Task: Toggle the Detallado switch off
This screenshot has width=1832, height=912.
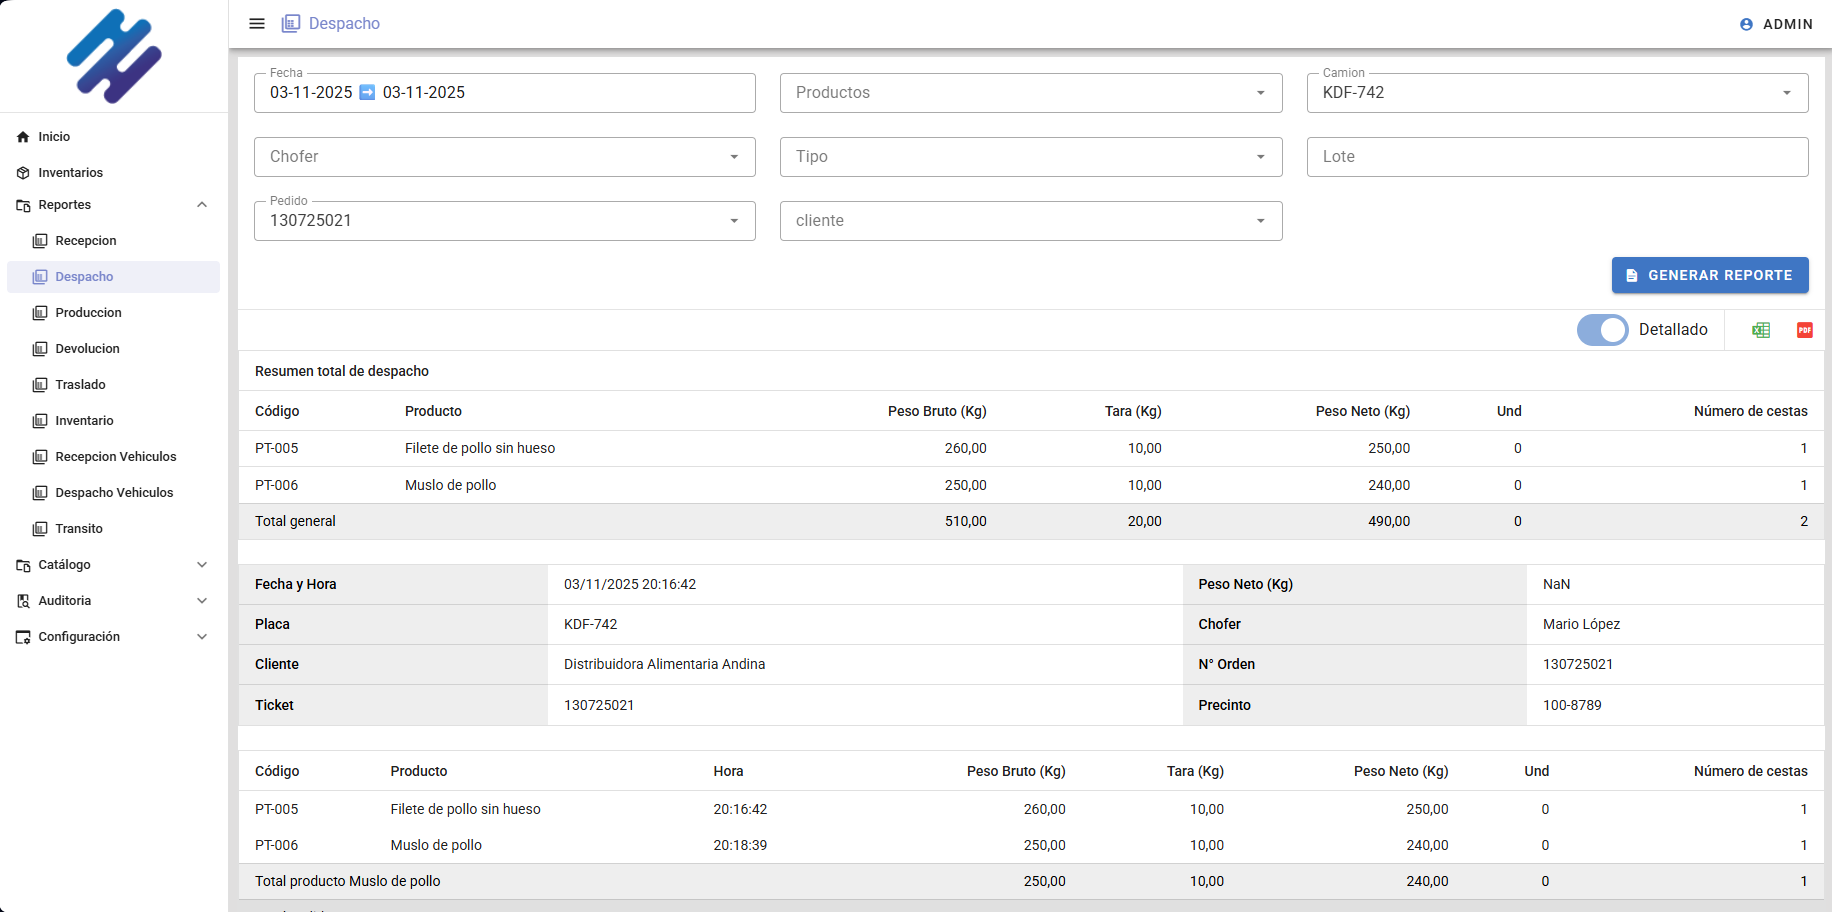Action: pyautogui.click(x=1602, y=330)
